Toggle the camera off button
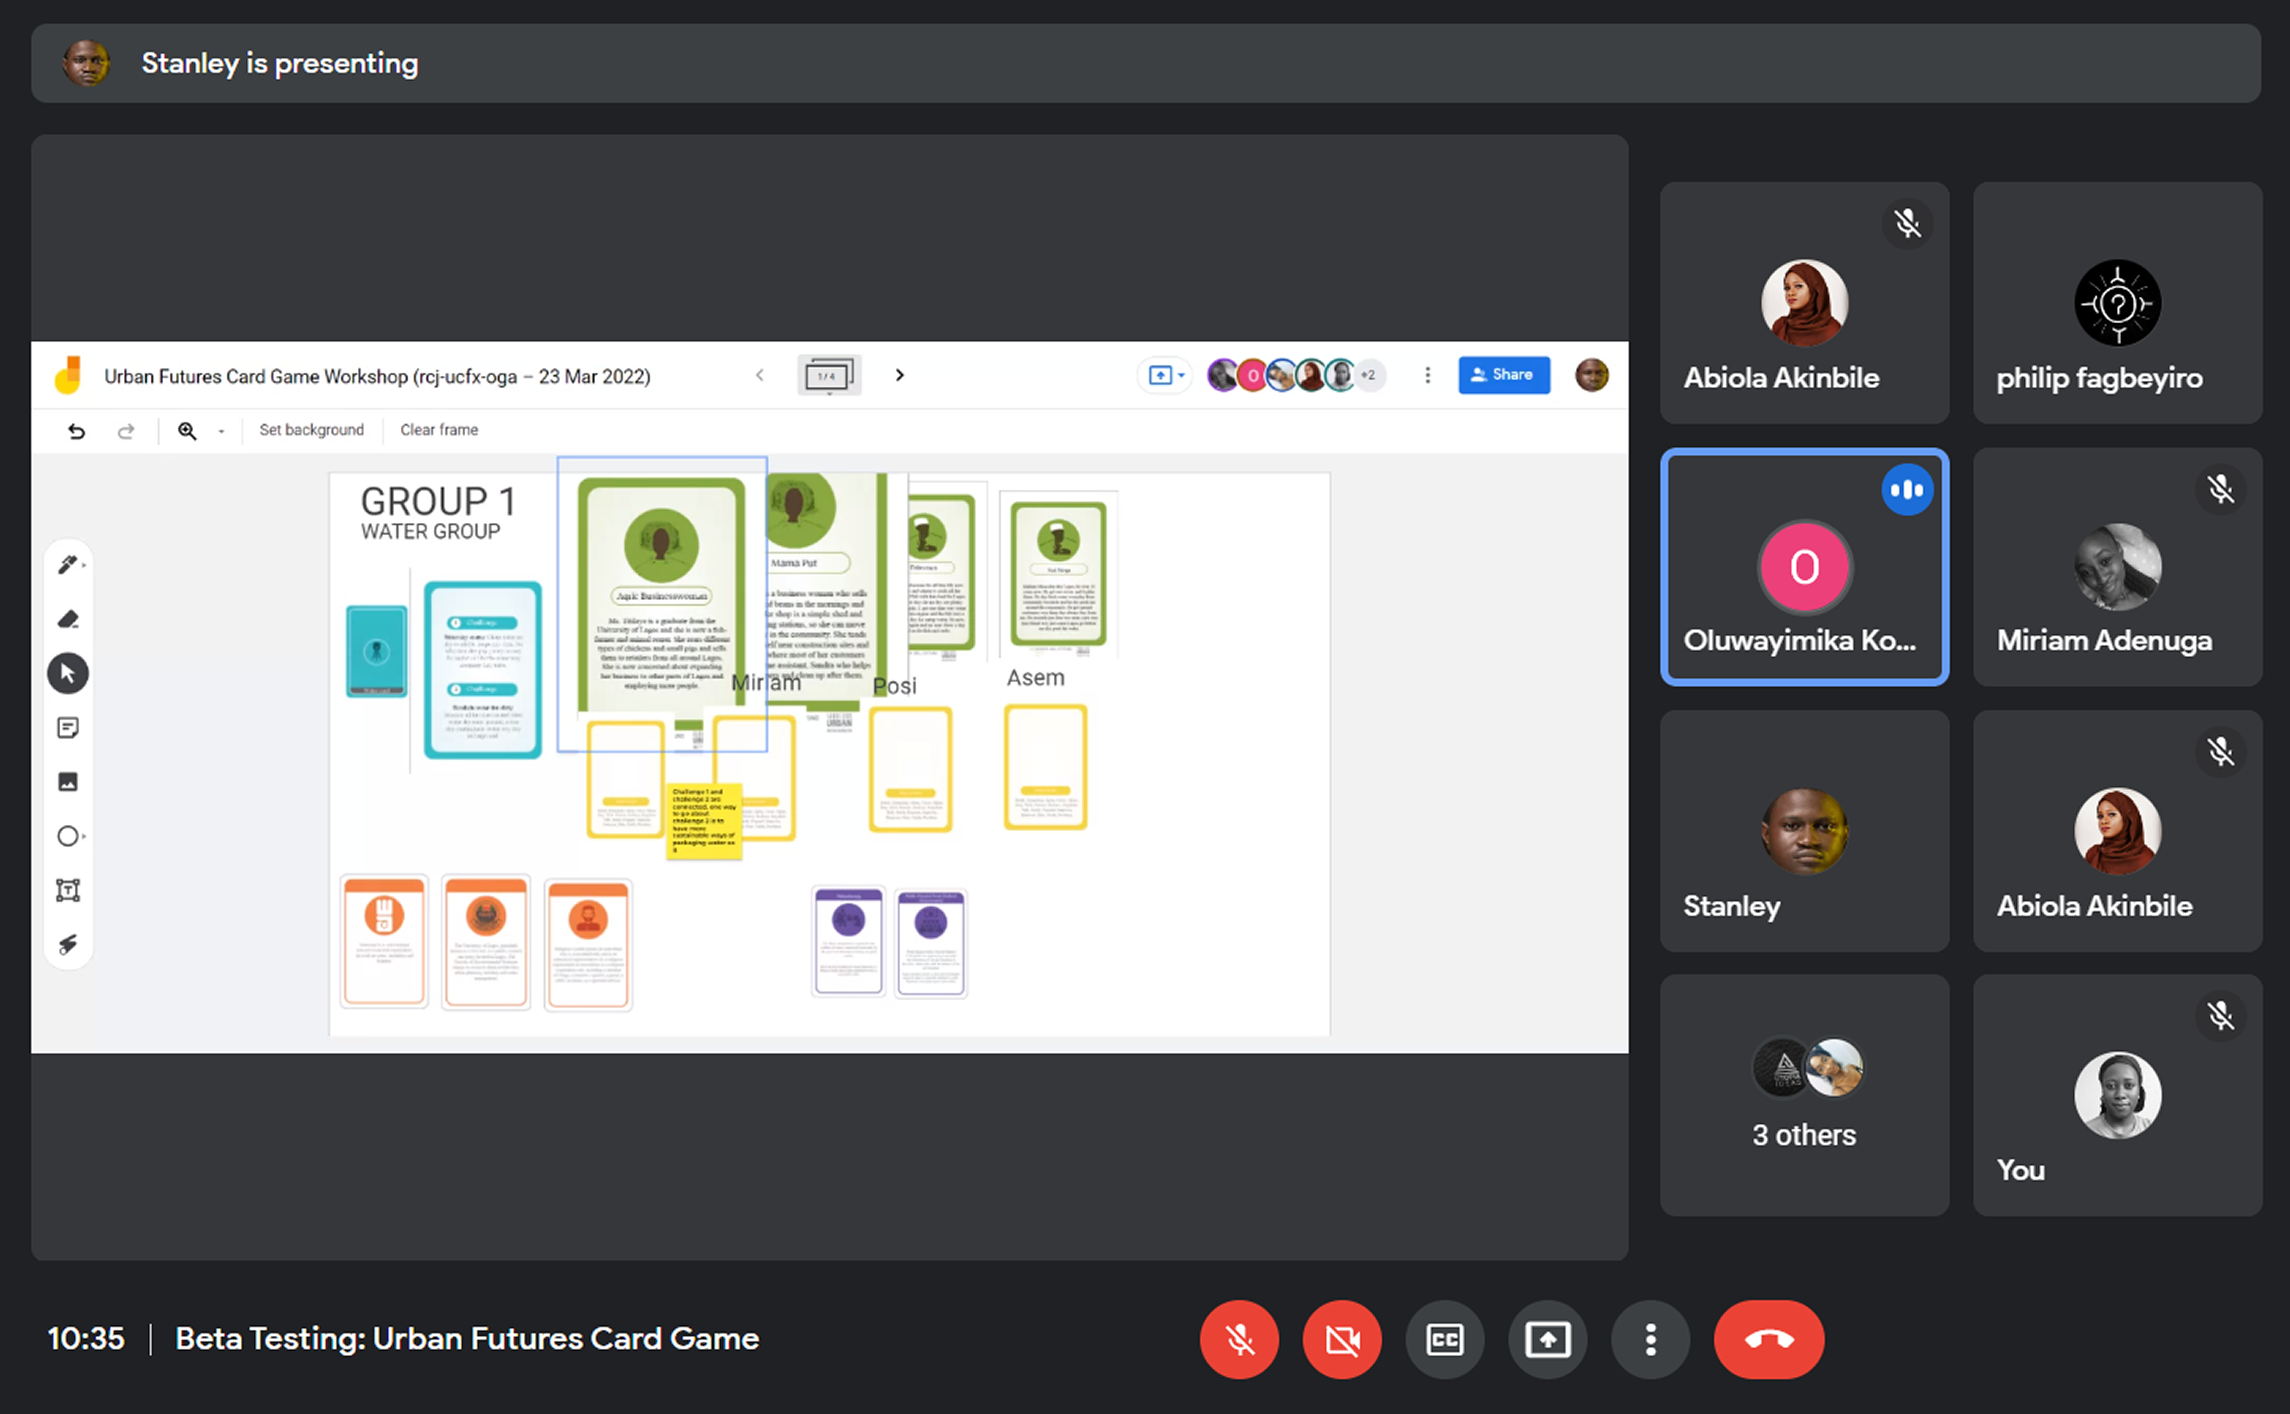The image size is (2290, 1414). [1342, 1340]
